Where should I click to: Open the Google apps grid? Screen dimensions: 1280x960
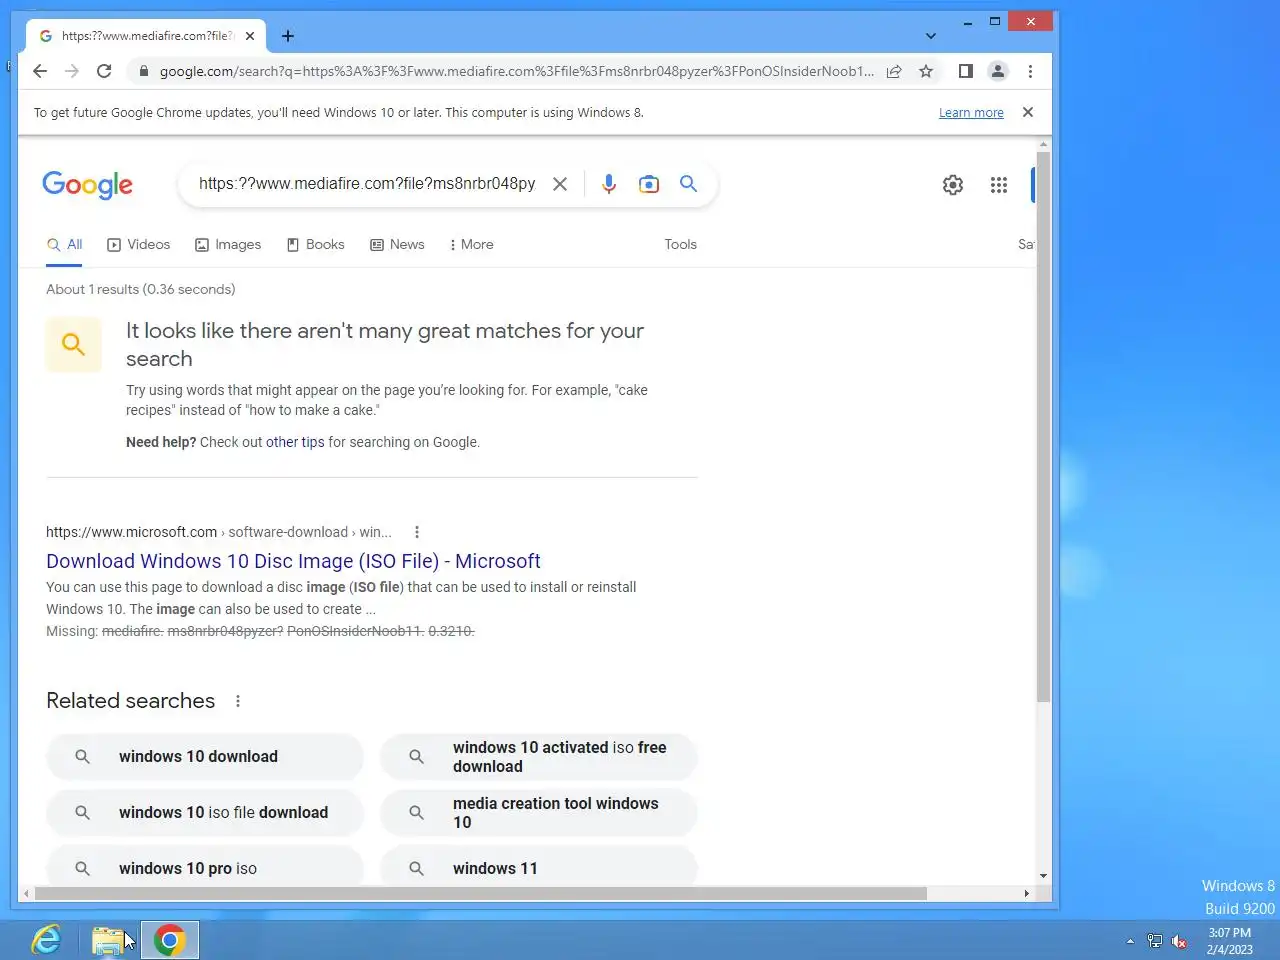click(x=998, y=185)
